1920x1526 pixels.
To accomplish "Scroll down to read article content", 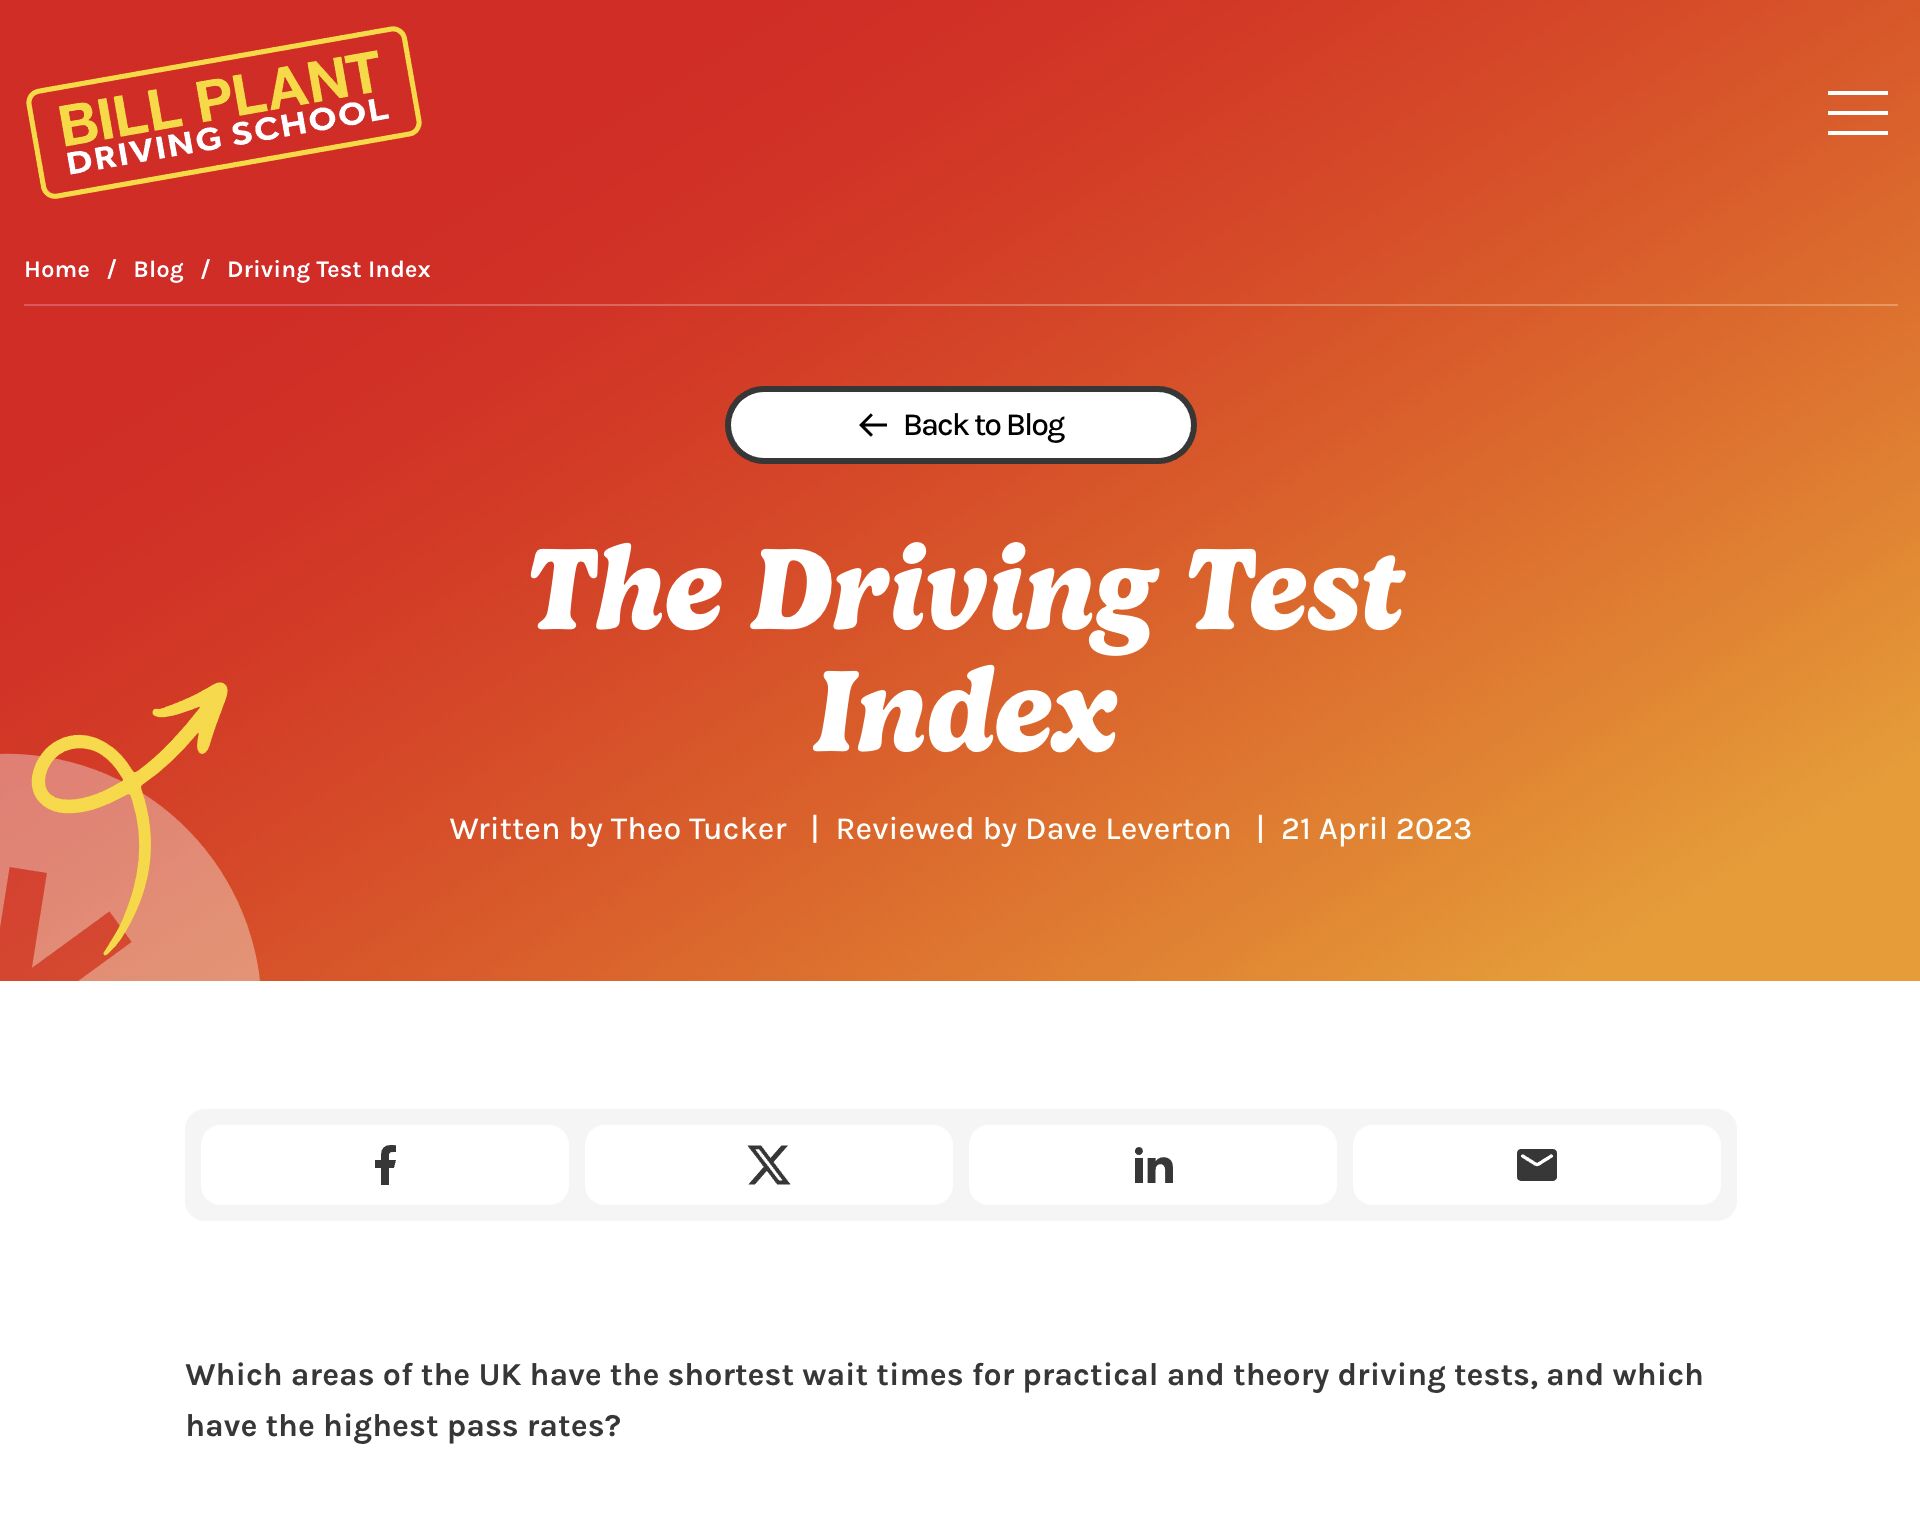I will point(960,1400).
